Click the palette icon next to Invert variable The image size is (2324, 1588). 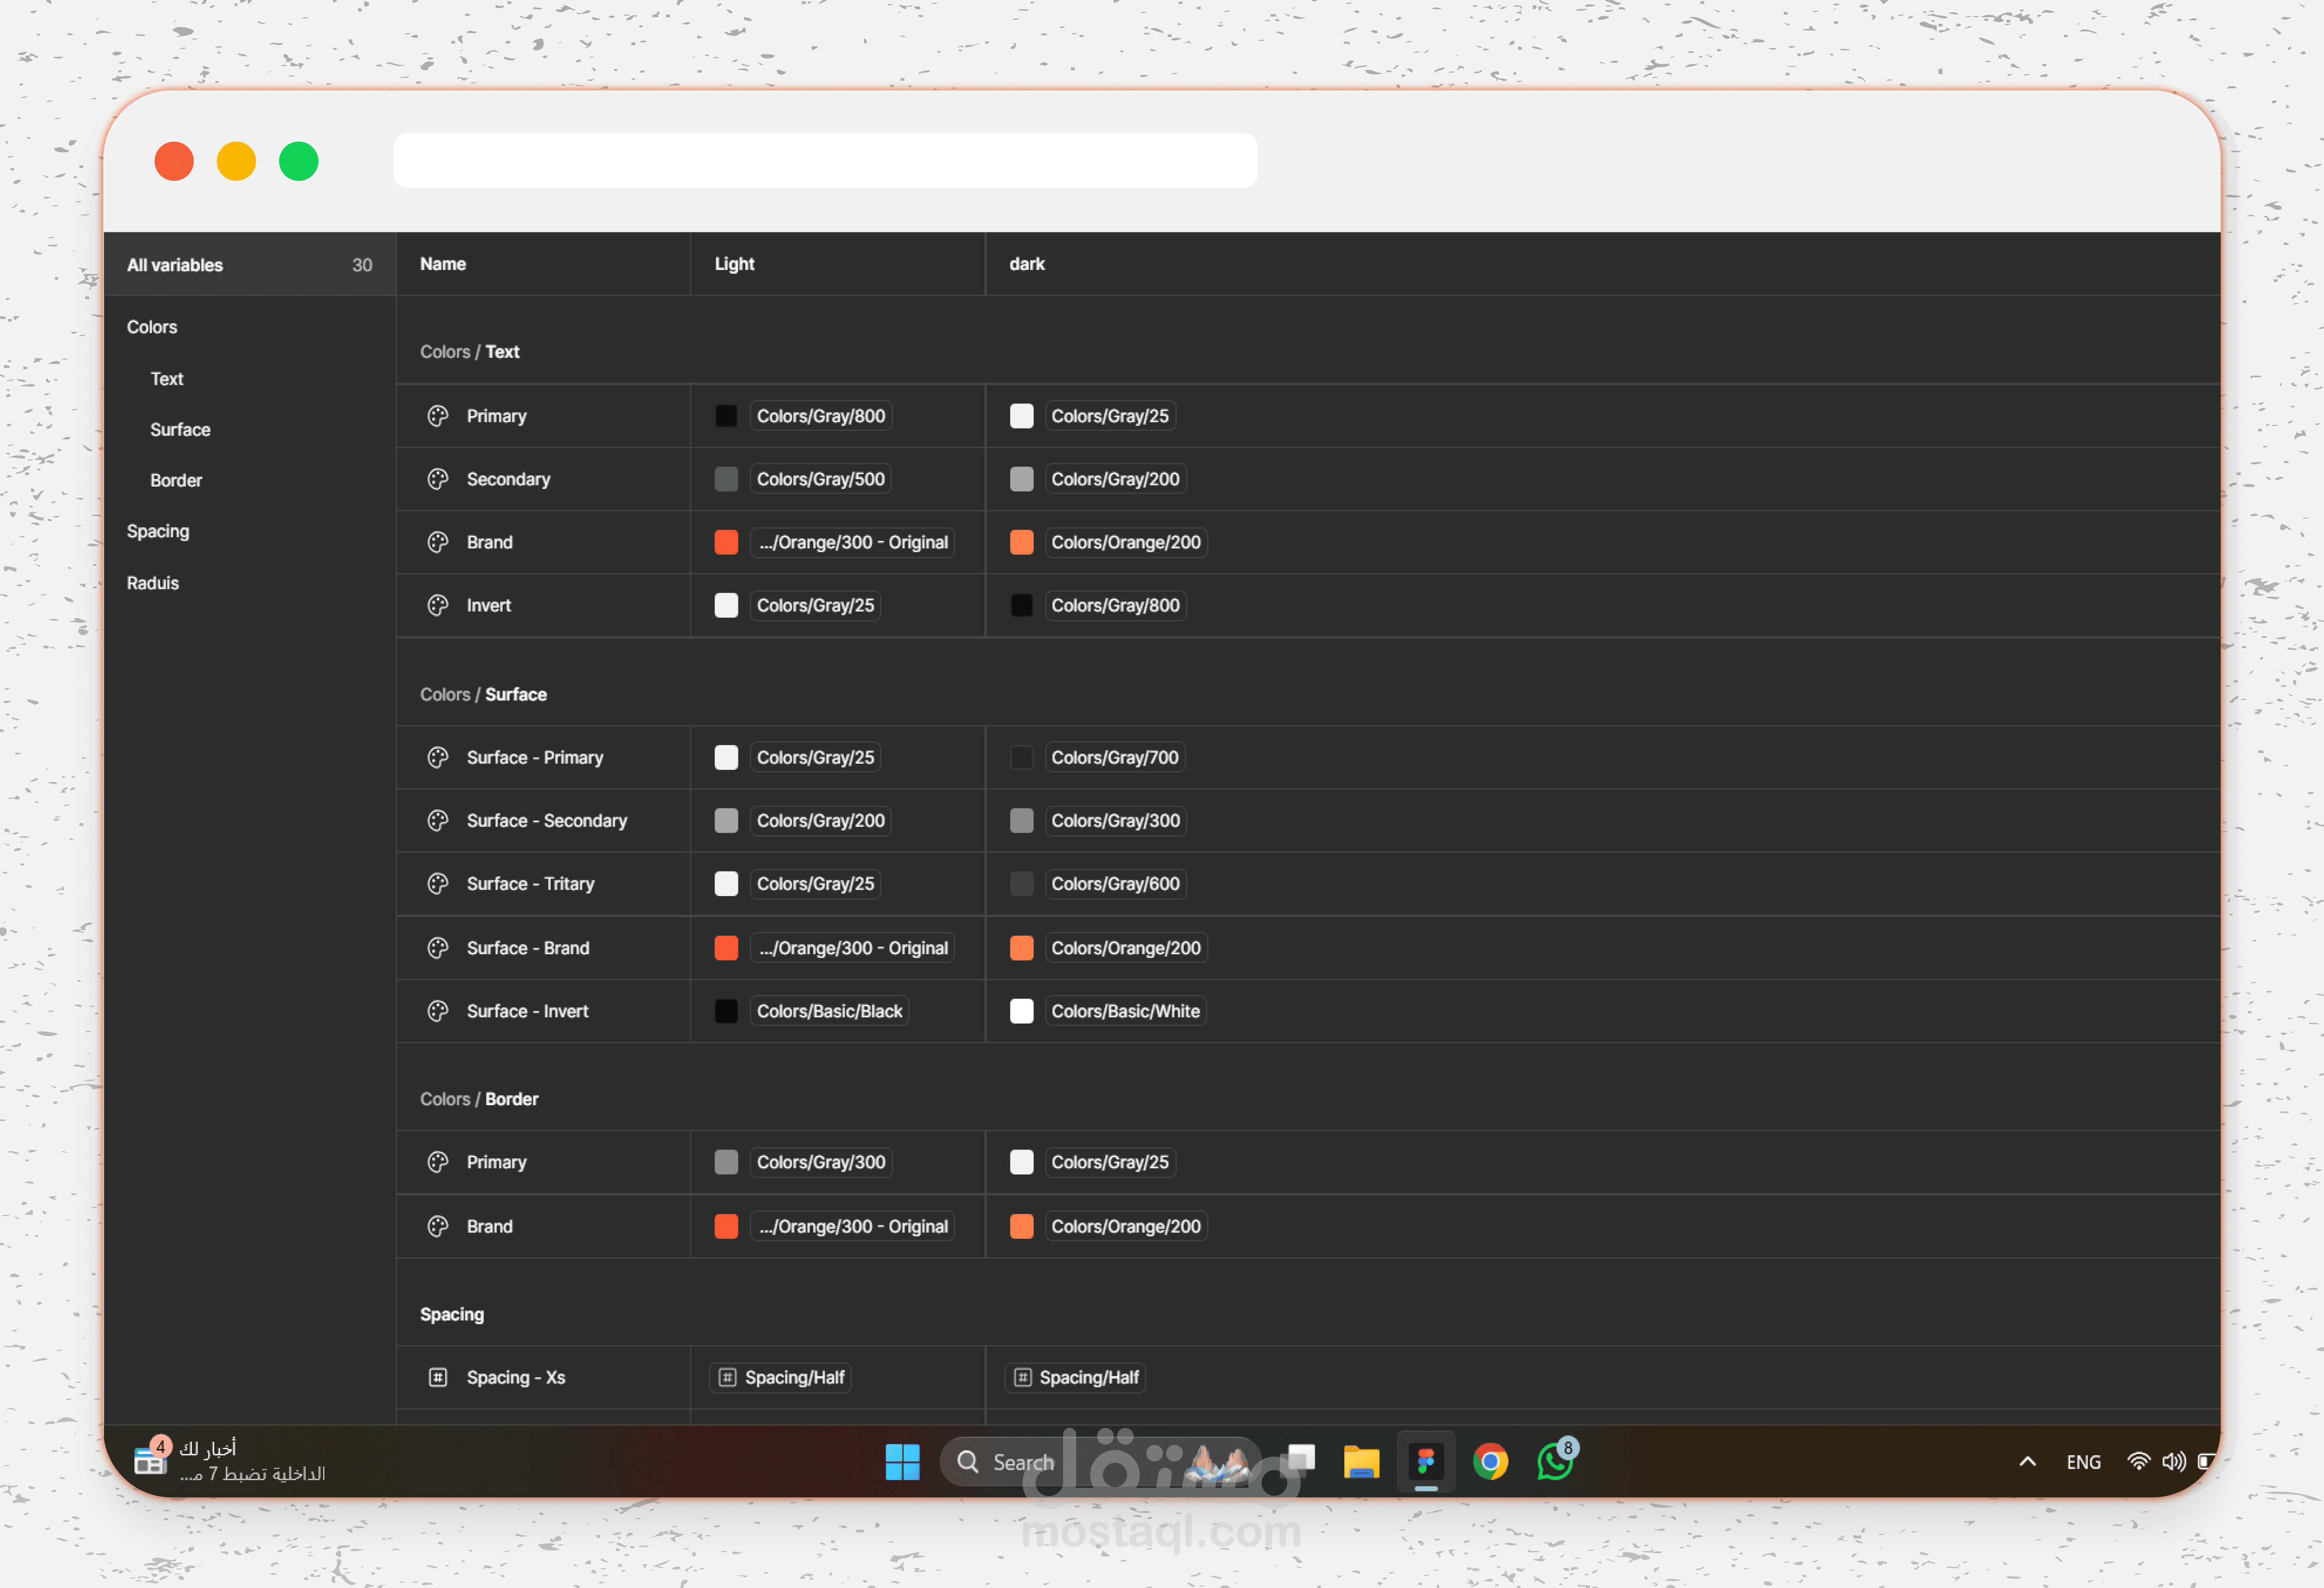[x=438, y=605]
